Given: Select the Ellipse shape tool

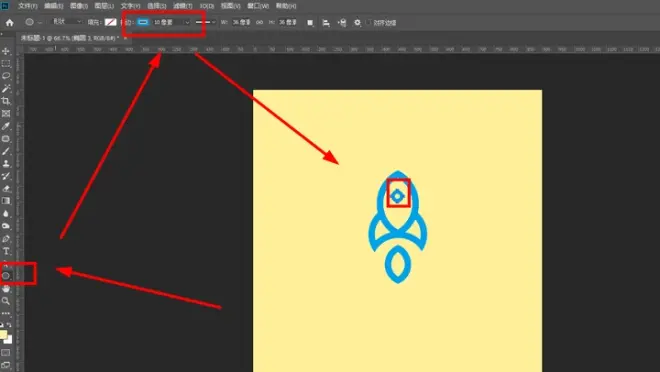Looking at the screenshot, I should pos(6,276).
